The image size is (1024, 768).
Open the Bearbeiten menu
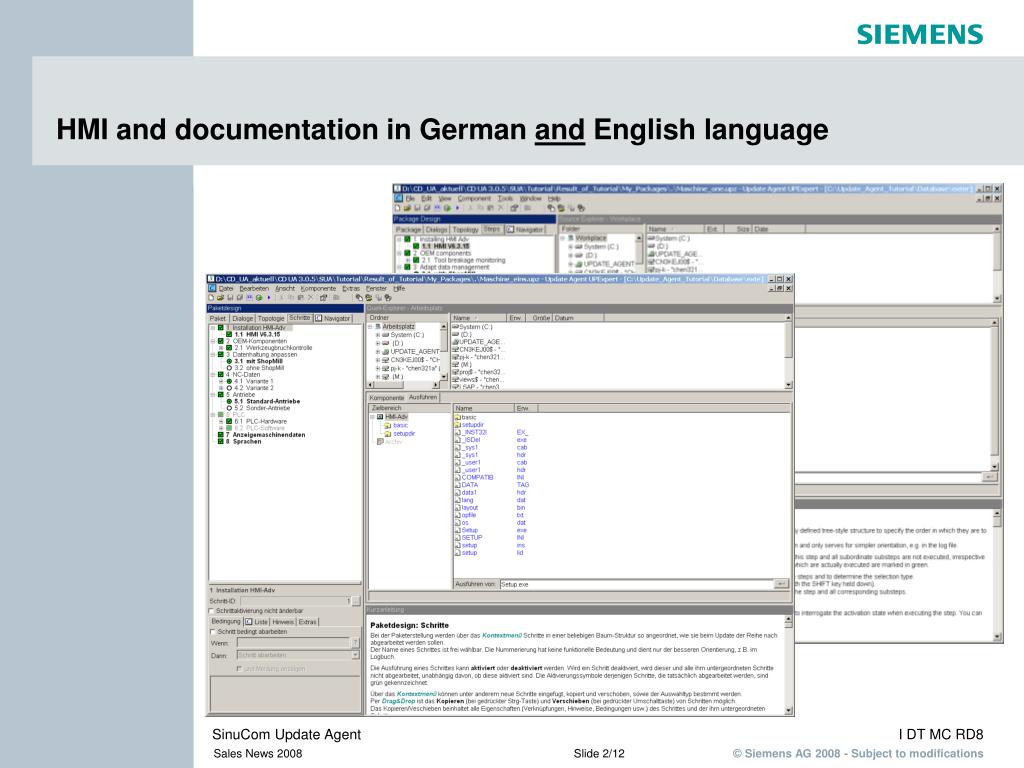coord(254,289)
